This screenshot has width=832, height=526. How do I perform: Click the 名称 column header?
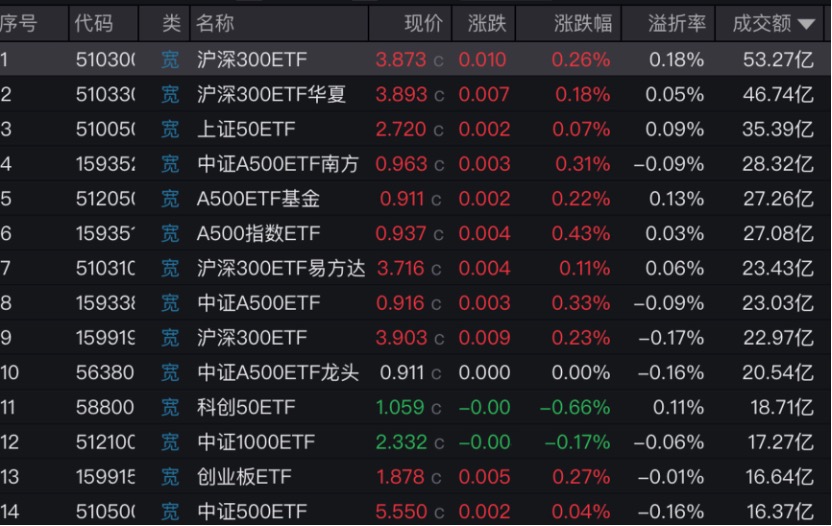[215, 23]
